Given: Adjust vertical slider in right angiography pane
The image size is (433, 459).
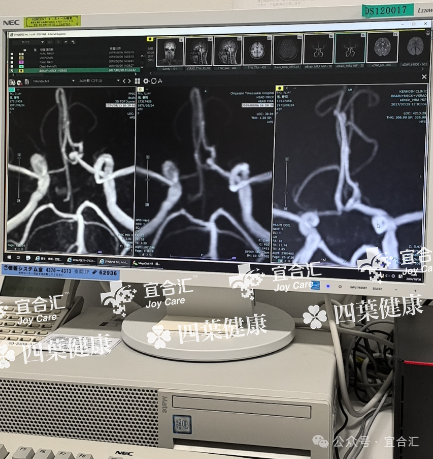Looking at the screenshot, I should (286, 183).
